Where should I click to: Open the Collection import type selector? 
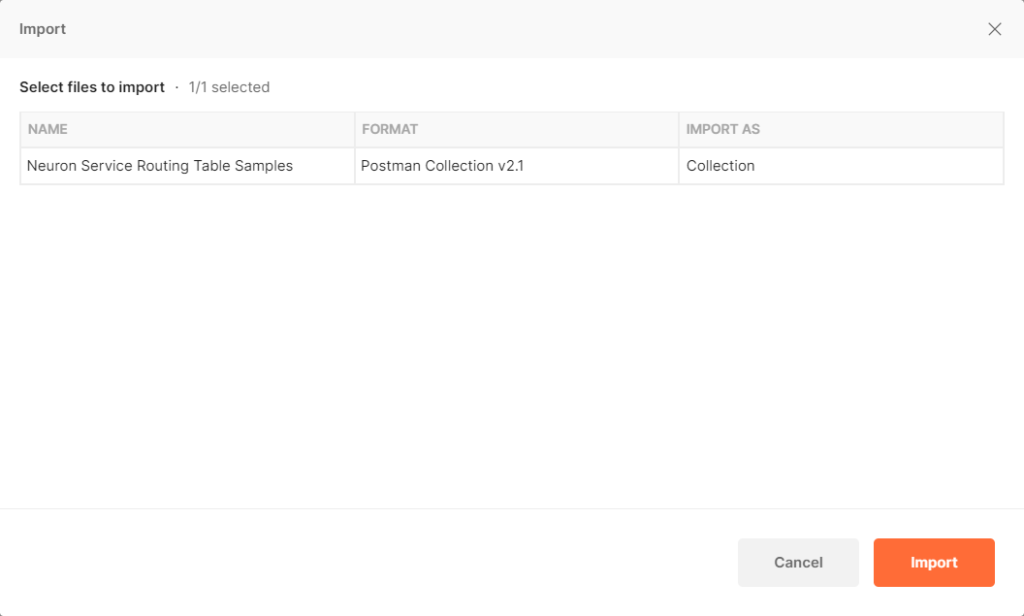pyautogui.click(x=720, y=165)
